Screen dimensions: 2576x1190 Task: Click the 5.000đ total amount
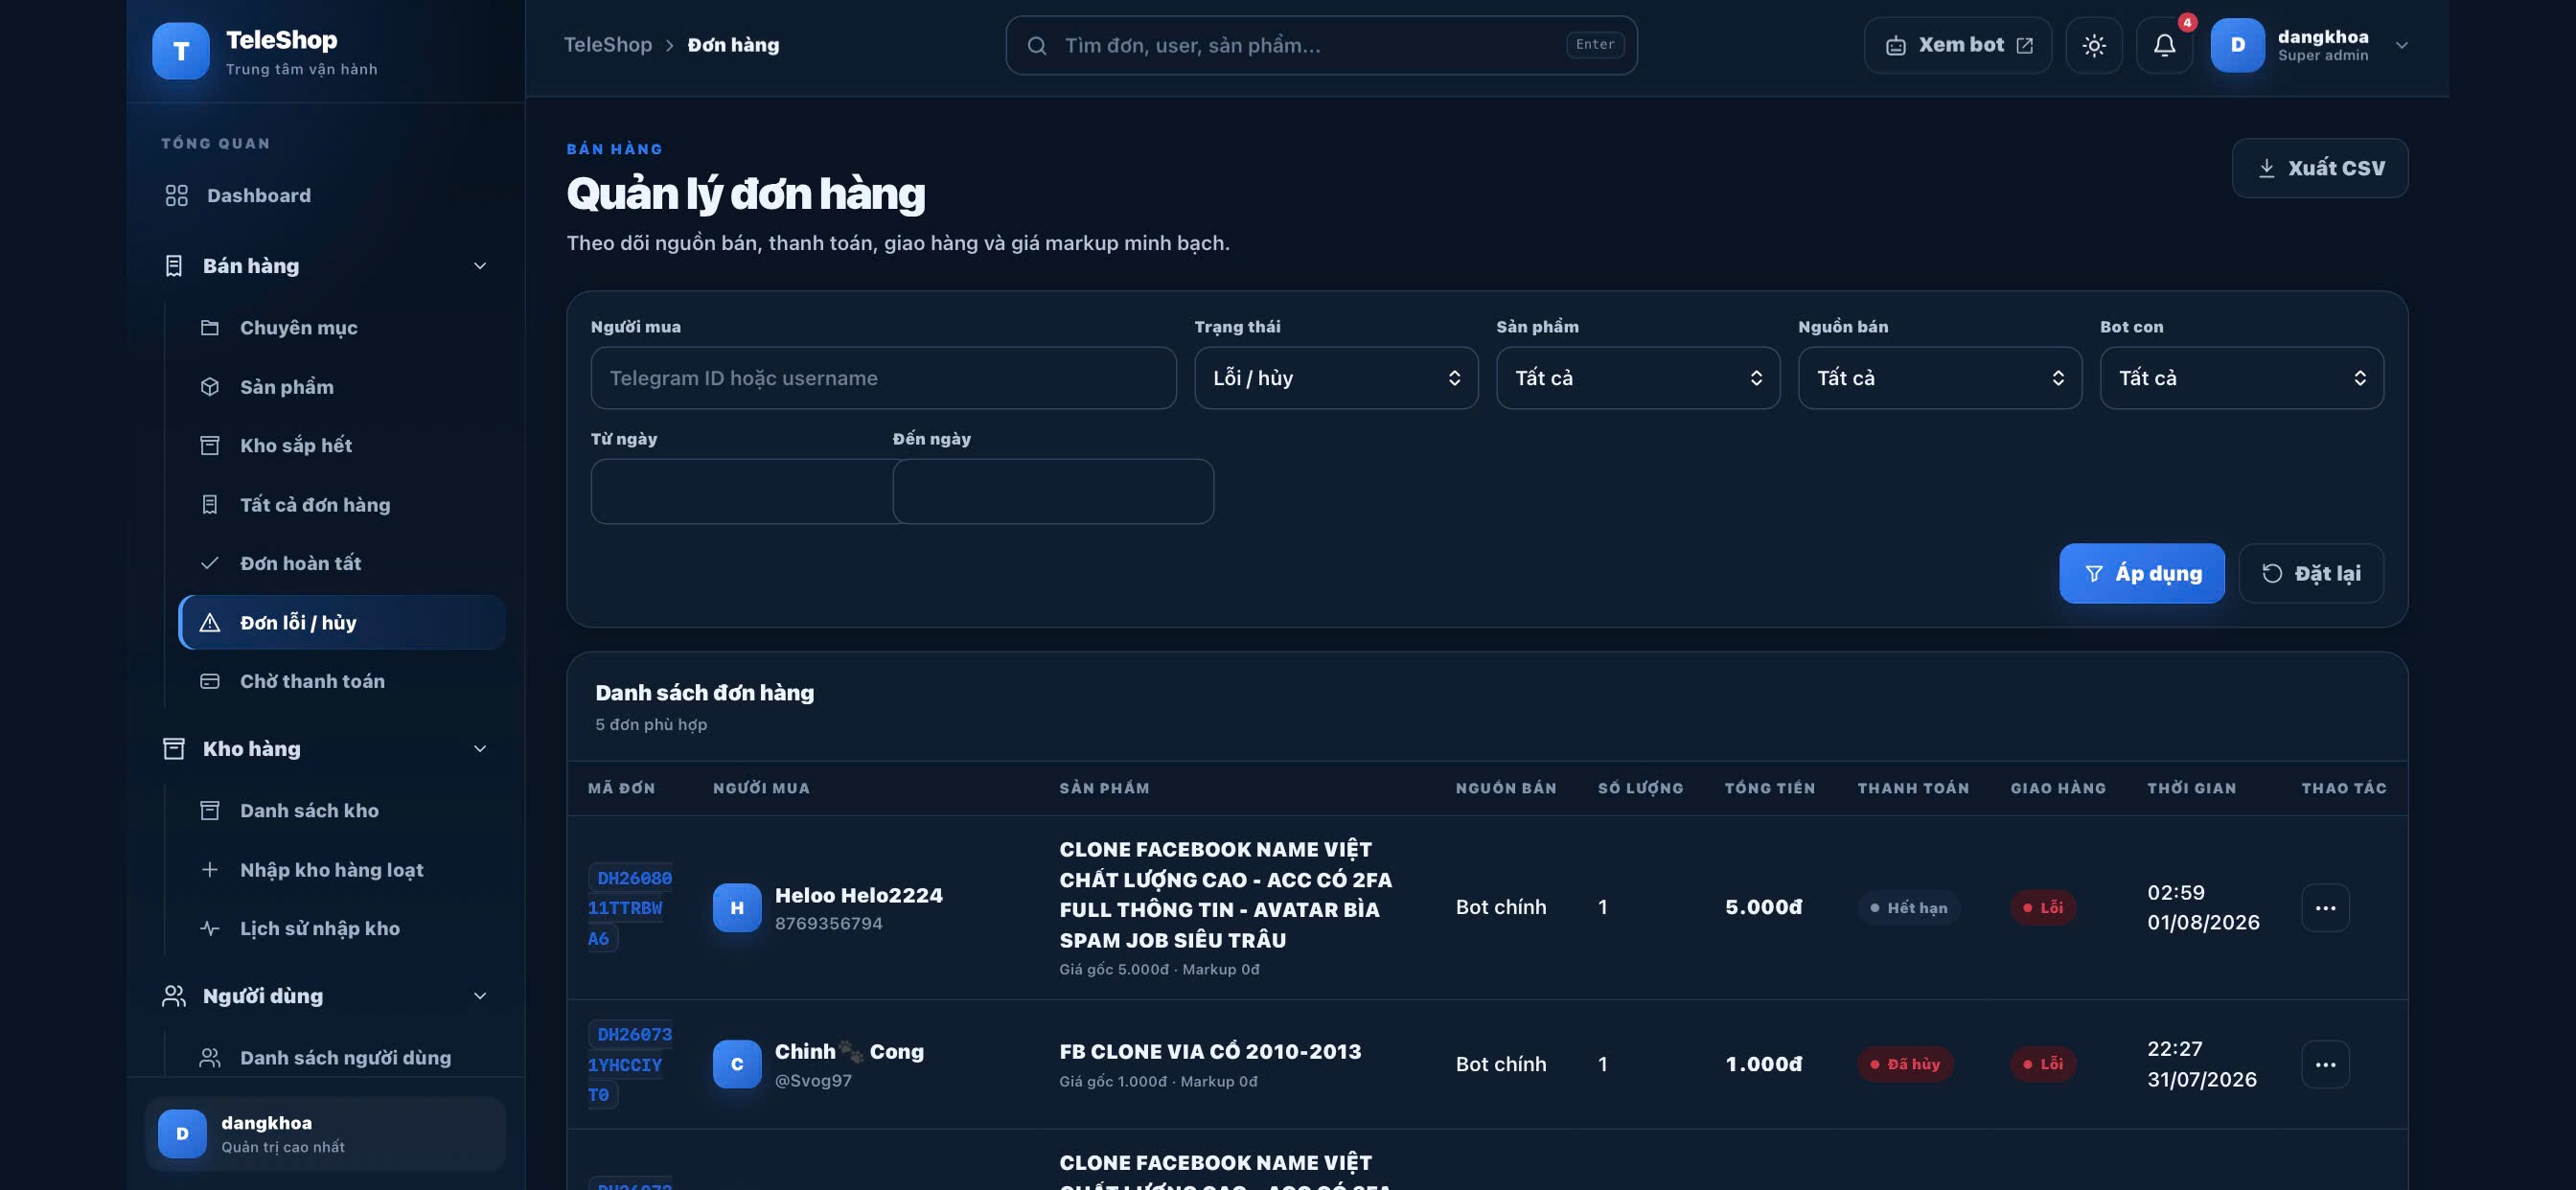(x=1764, y=907)
